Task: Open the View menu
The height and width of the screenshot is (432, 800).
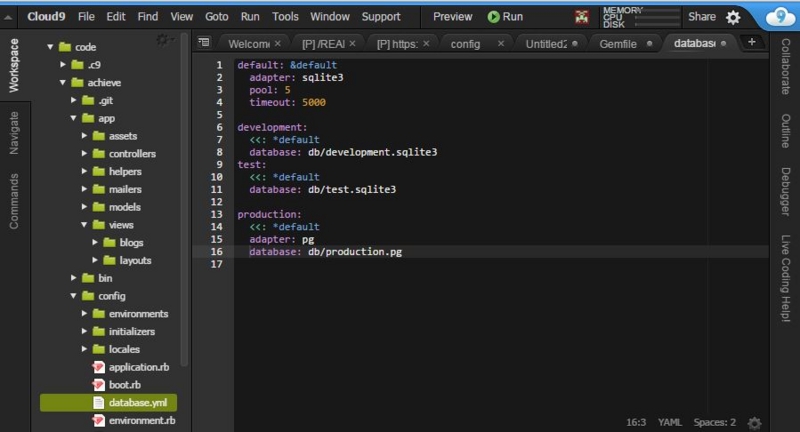Action: (x=182, y=17)
